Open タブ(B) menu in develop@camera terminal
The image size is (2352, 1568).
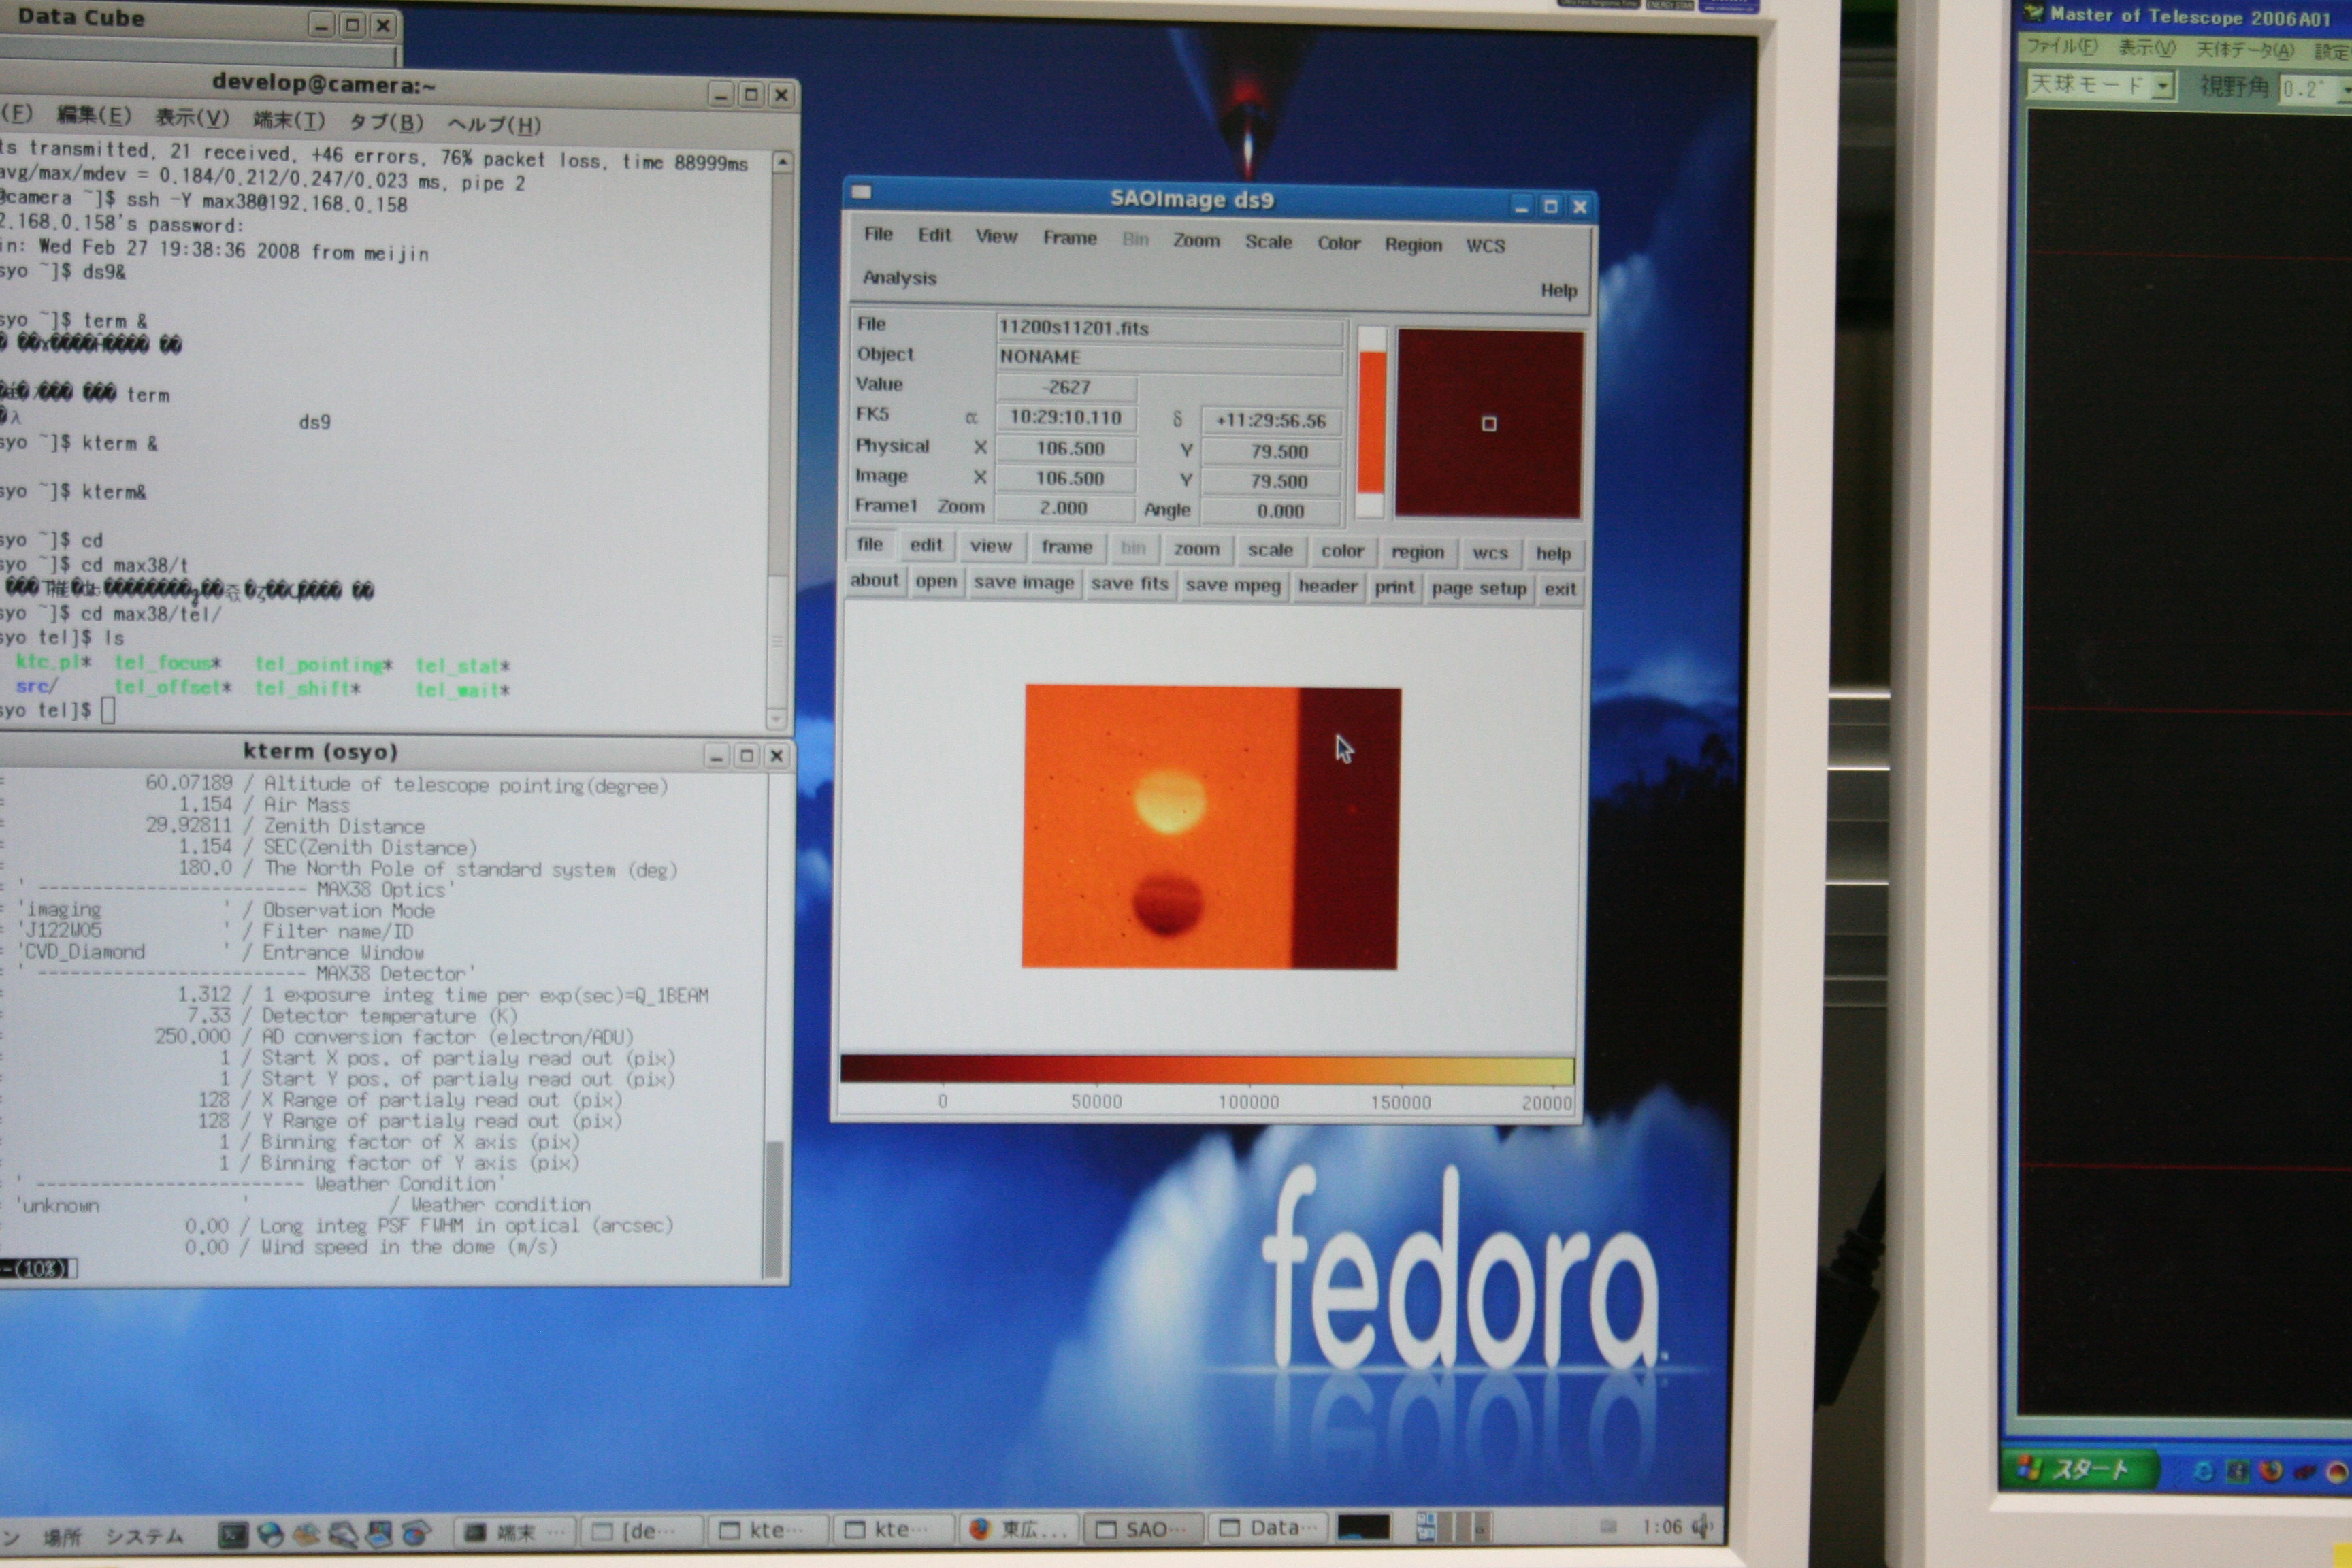click(386, 122)
